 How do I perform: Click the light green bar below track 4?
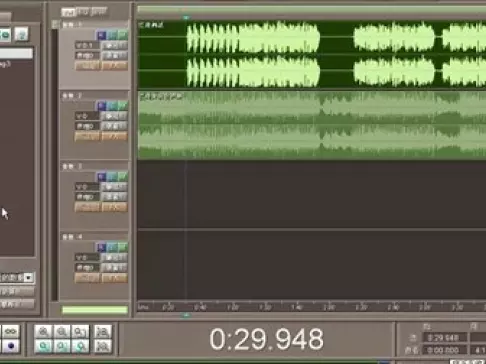(x=95, y=310)
